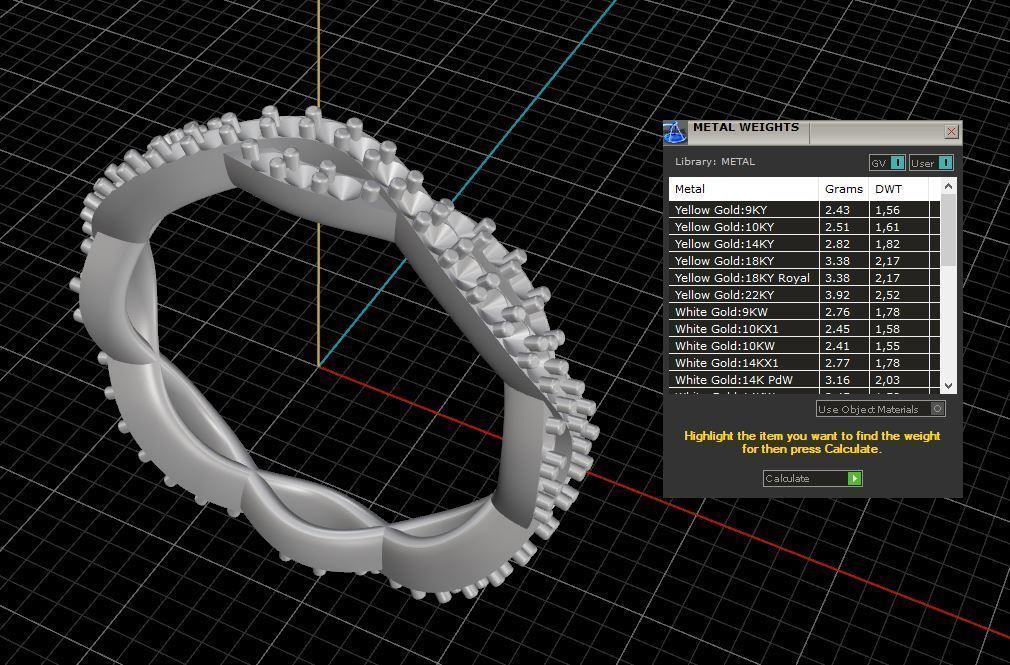Select the Yellow Gold:18KY Royal row
Viewport: 1010px width, 665px height.
805,278
